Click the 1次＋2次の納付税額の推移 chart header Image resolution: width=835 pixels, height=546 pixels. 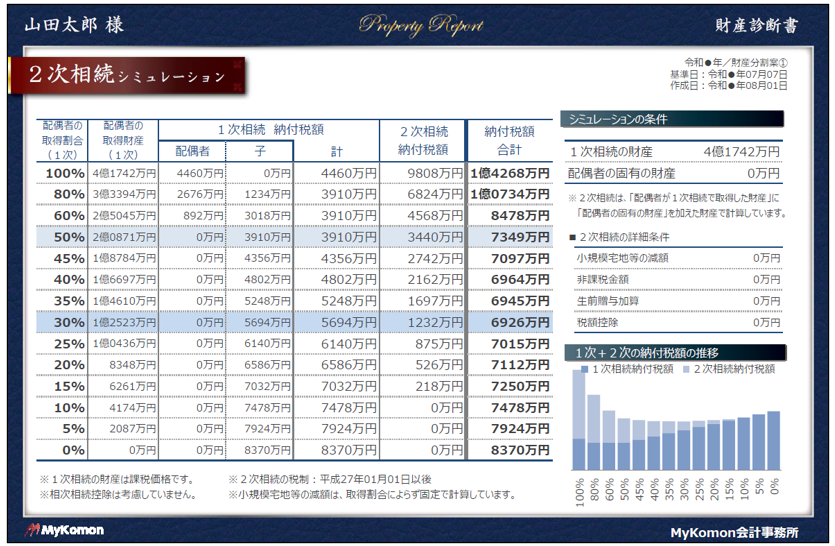click(672, 352)
